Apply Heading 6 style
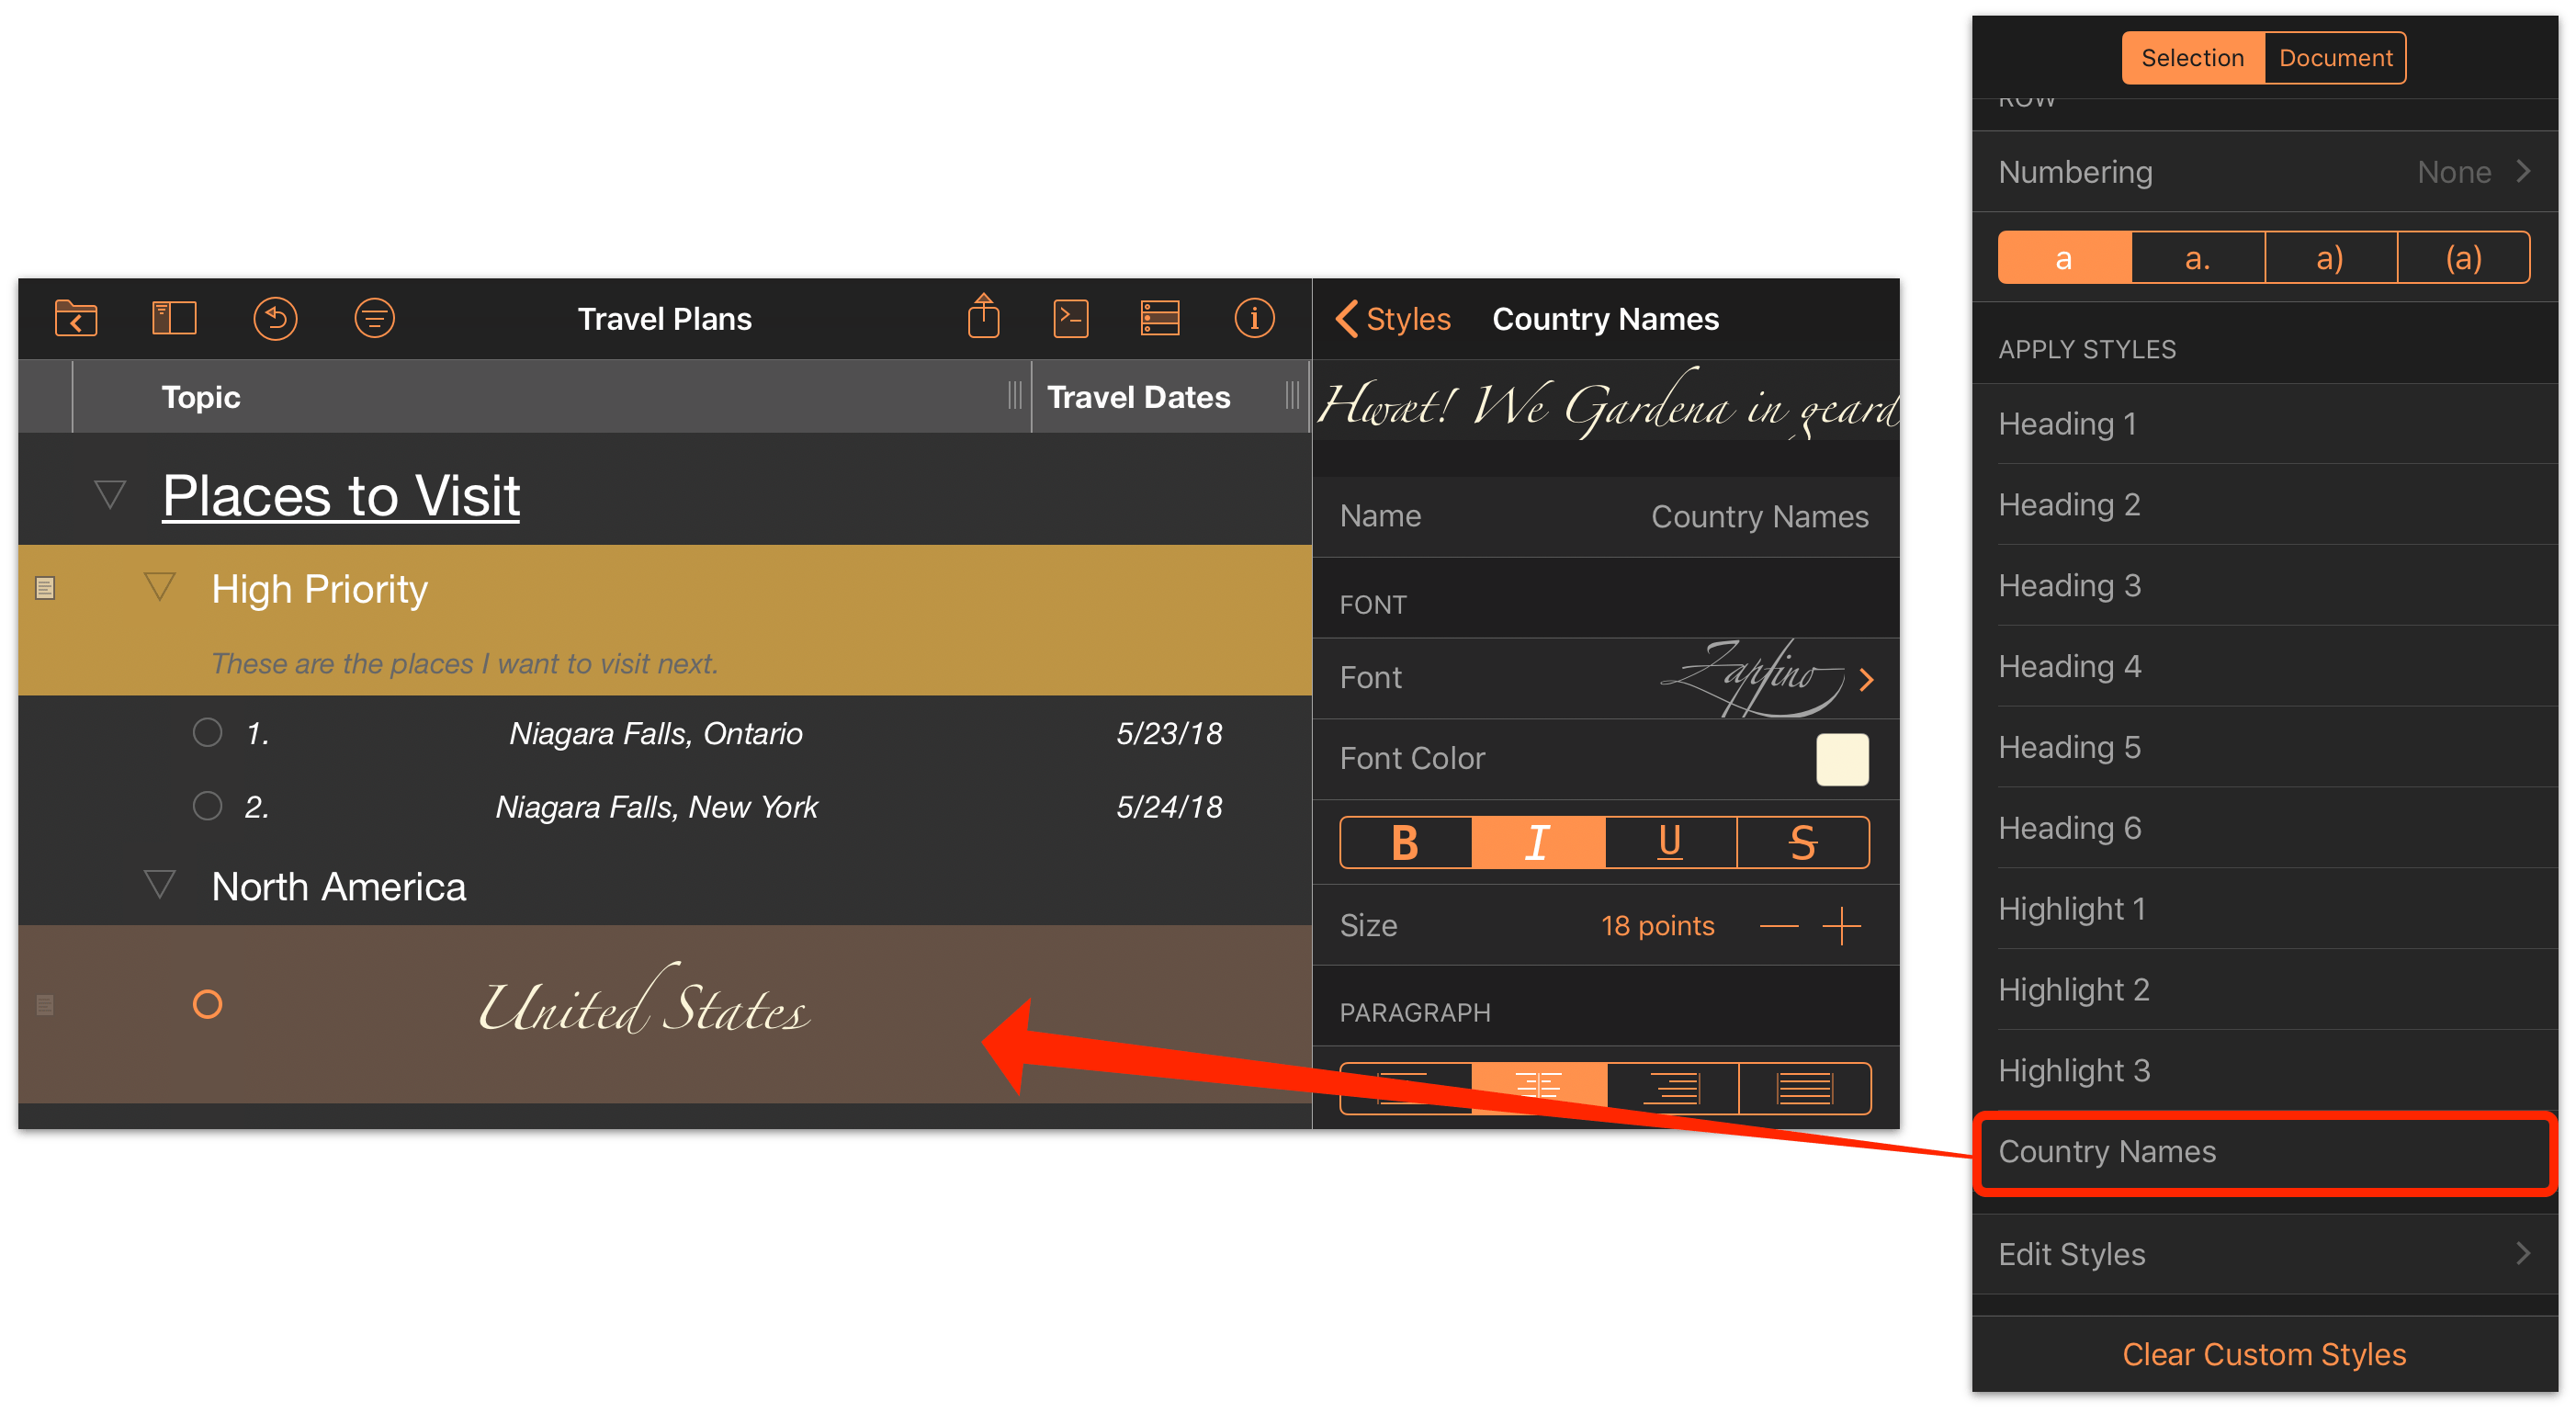Viewport: 2576px width, 1413px height. tap(2264, 828)
